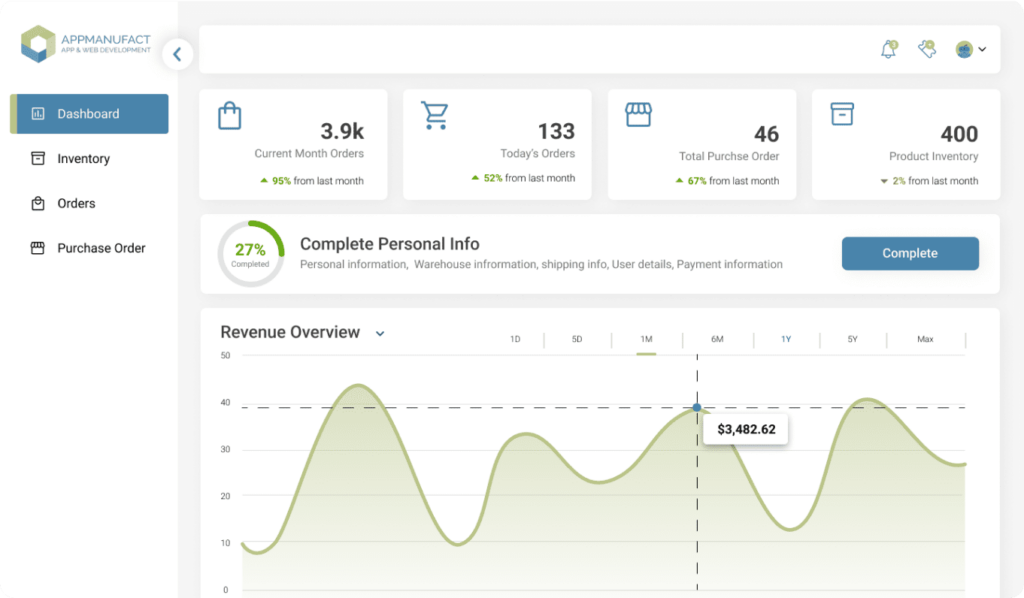Select the 1Y range tab
Viewport: 1024px width, 598px height.
tap(786, 339)
